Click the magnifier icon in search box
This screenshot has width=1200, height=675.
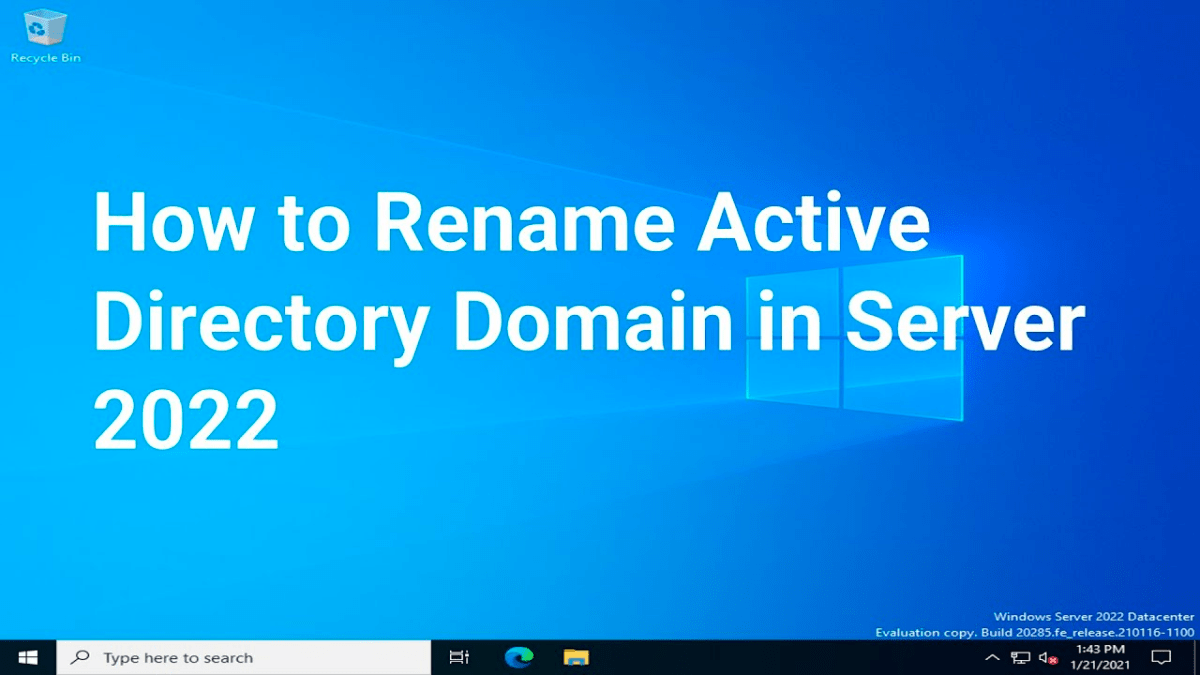(x=81, y=657)
